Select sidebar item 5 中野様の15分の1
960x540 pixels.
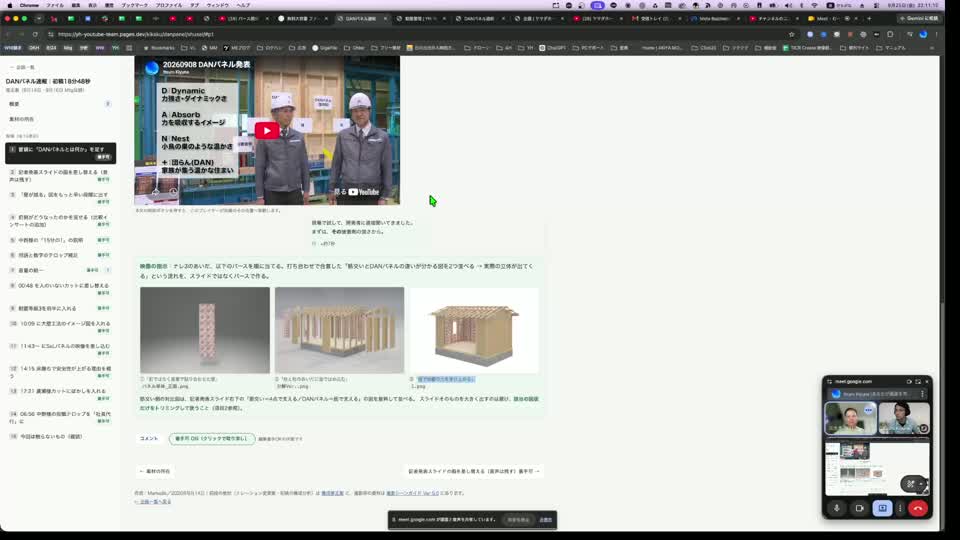pos(60,240)
